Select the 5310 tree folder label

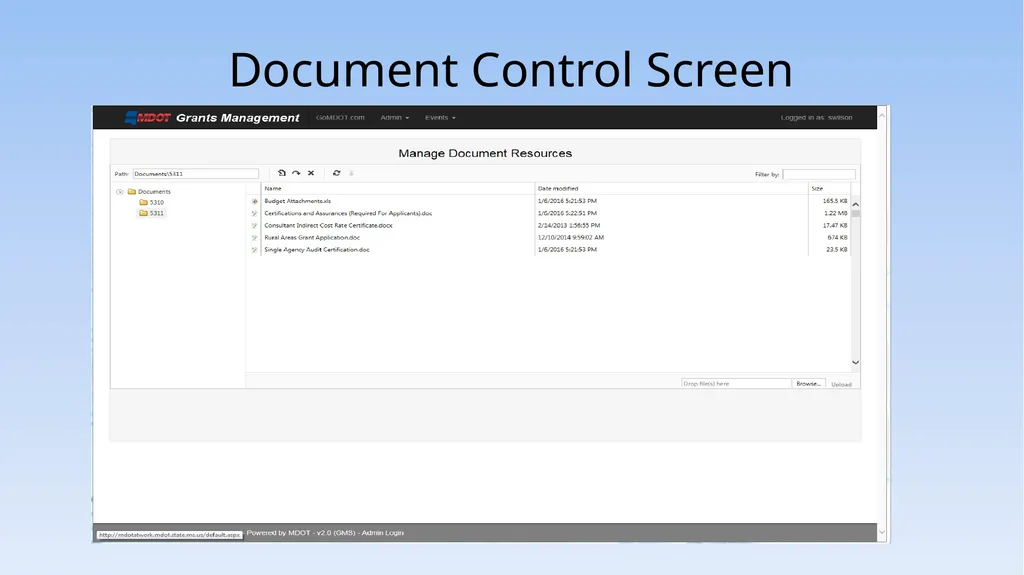157,203
